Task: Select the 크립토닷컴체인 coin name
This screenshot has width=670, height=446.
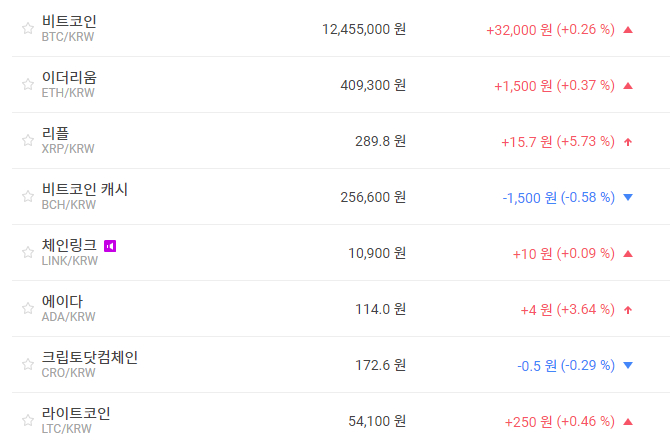Action: [x=90, y=357]
